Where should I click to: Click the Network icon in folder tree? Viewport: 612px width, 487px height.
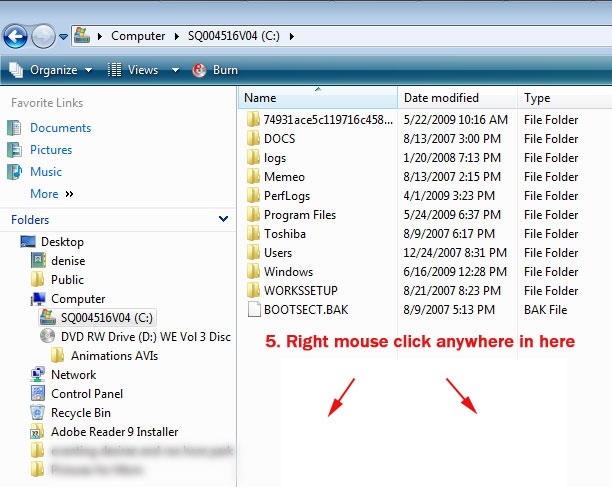point(37,375)
